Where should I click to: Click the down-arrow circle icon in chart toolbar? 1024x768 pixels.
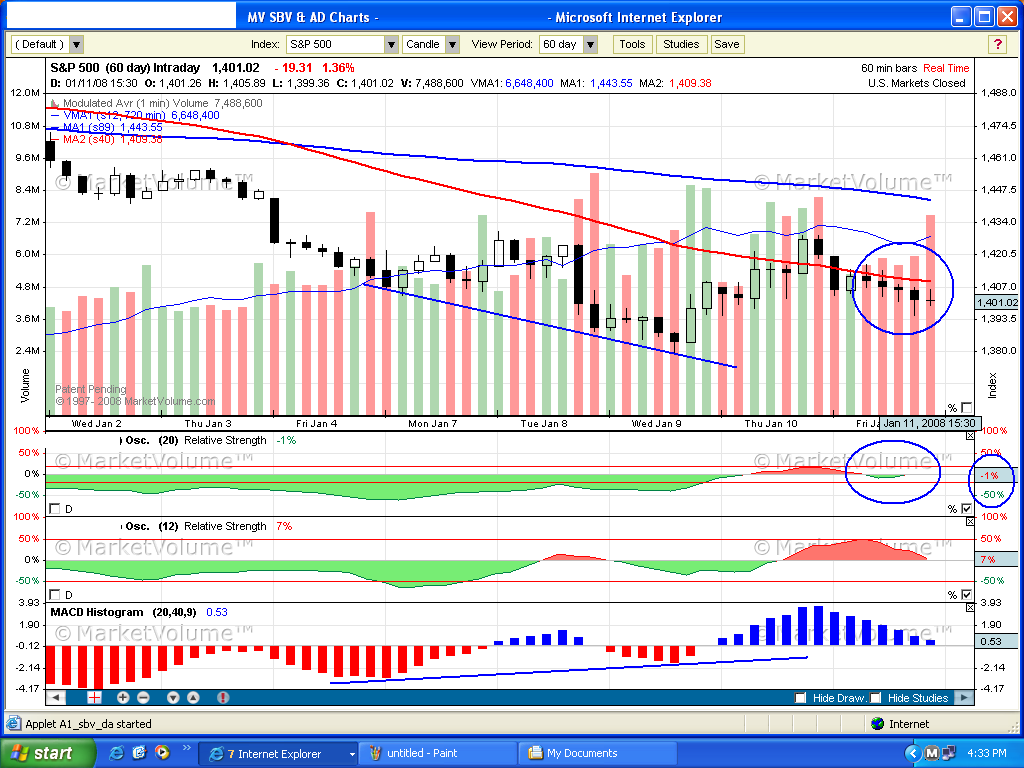pyautogui.click(x=173, y=697)
